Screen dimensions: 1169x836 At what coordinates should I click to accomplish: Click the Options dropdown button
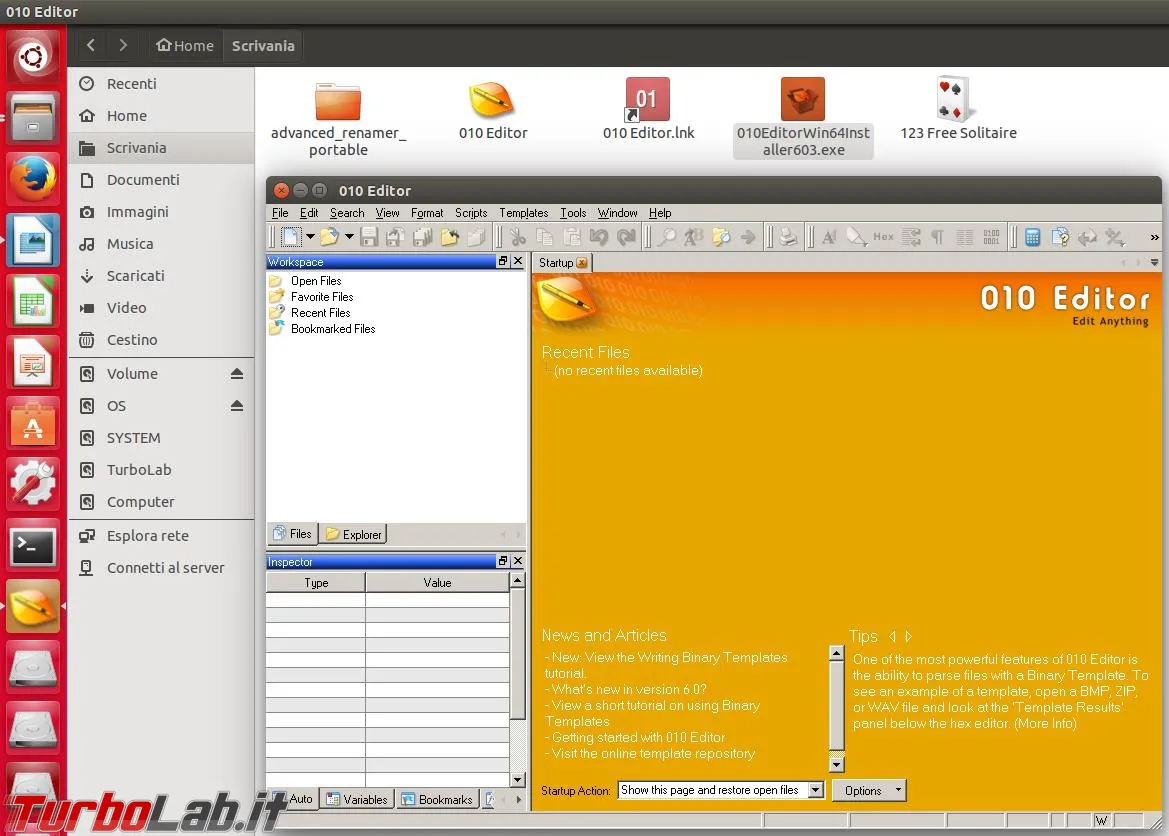point(869,791)
